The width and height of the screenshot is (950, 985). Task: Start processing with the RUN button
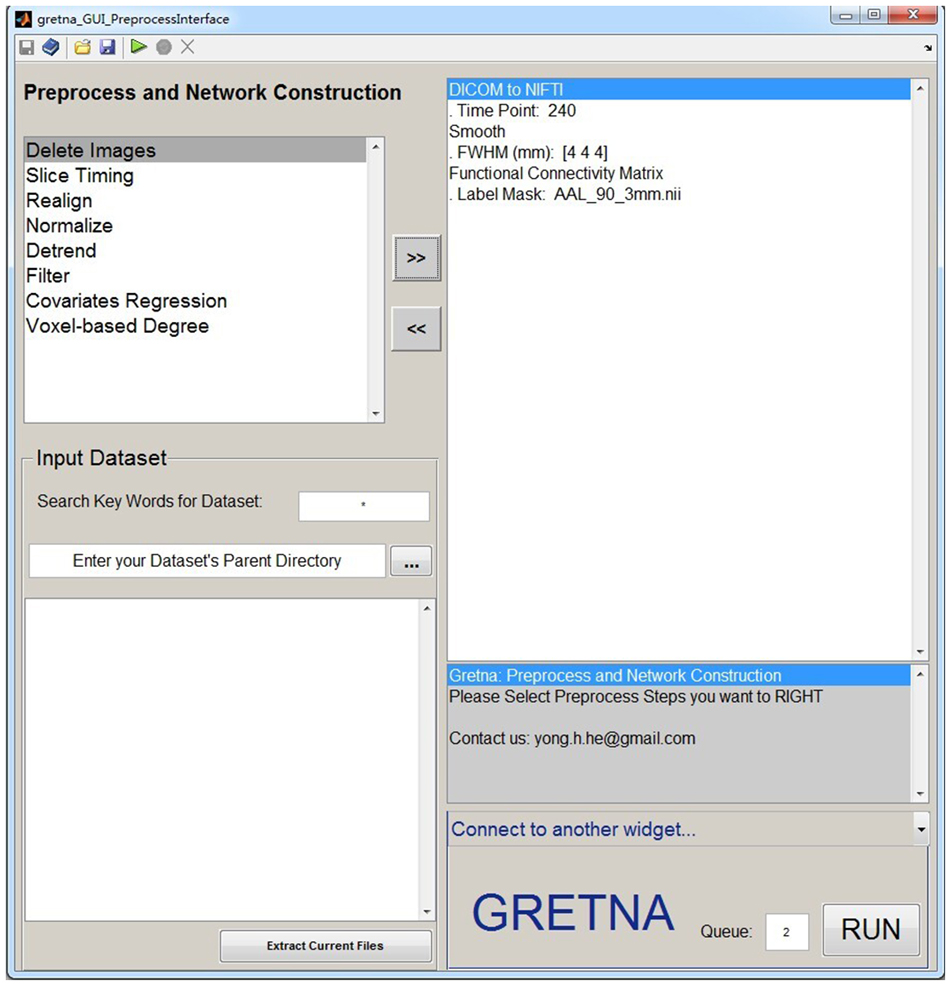[871, 929]
